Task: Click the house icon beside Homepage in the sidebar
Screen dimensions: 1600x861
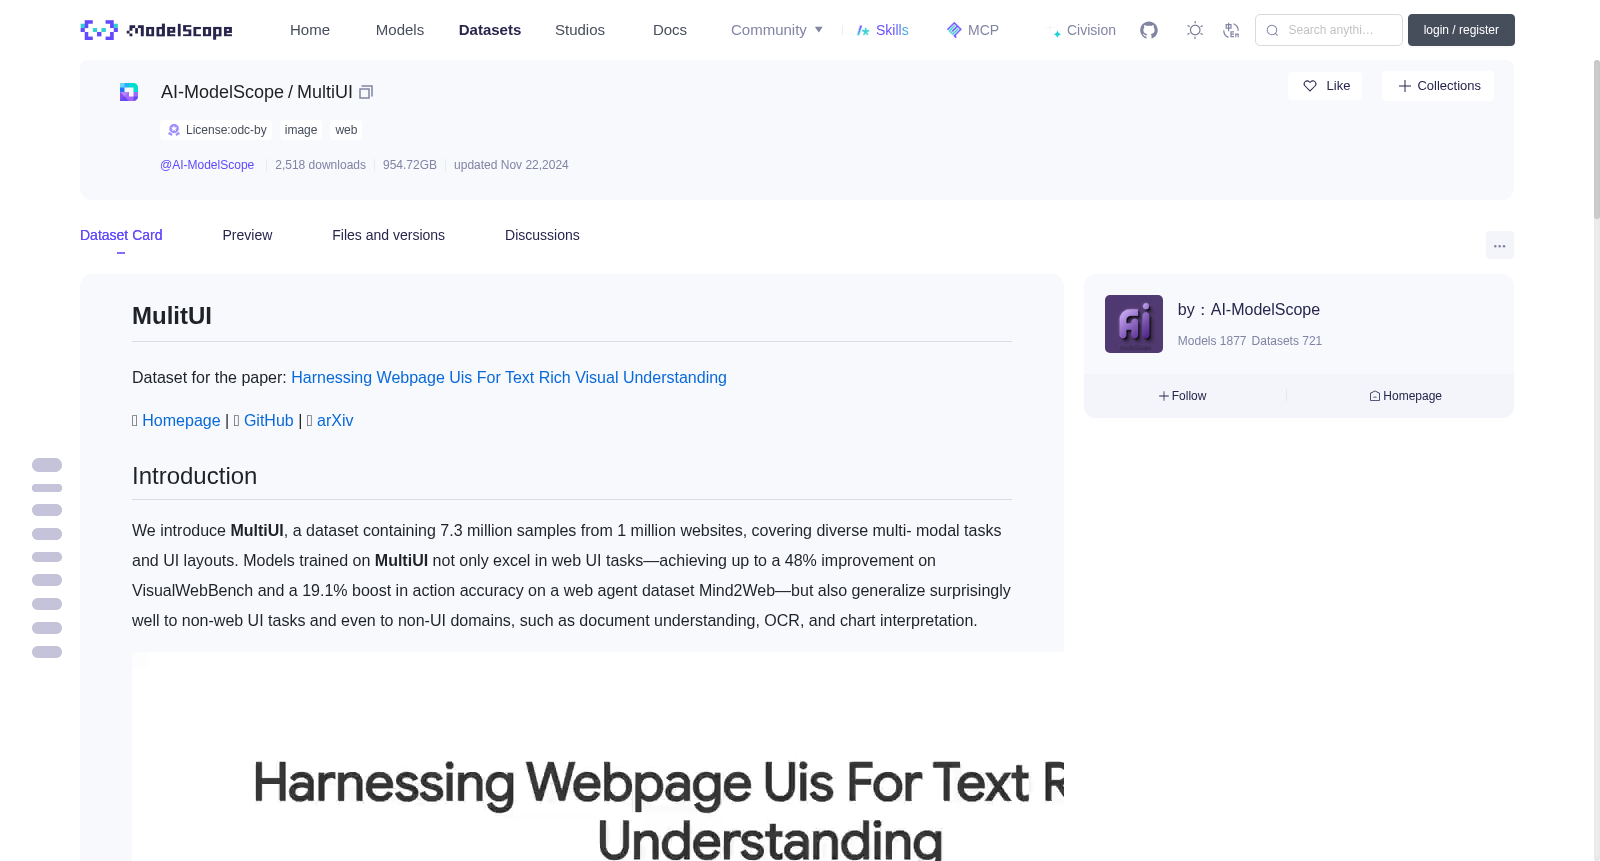Action: point(1375,396)
